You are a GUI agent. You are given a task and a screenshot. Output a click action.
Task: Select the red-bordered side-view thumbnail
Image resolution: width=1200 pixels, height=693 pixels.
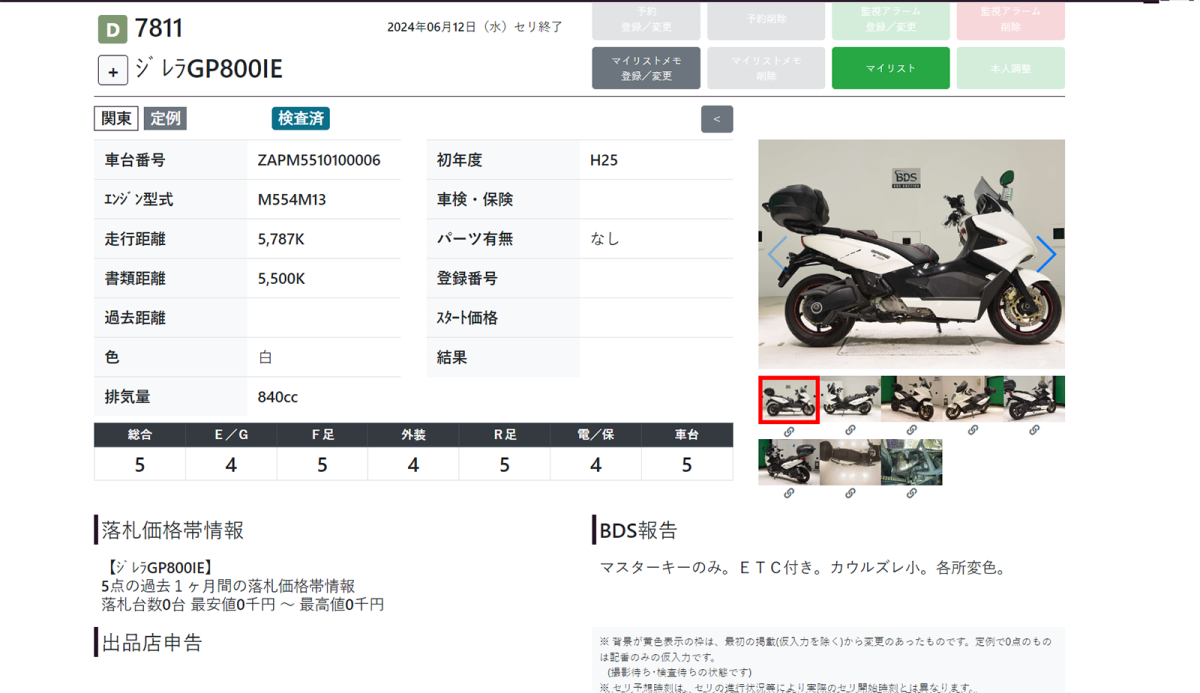pyautogui.click(x=789, y=399)
